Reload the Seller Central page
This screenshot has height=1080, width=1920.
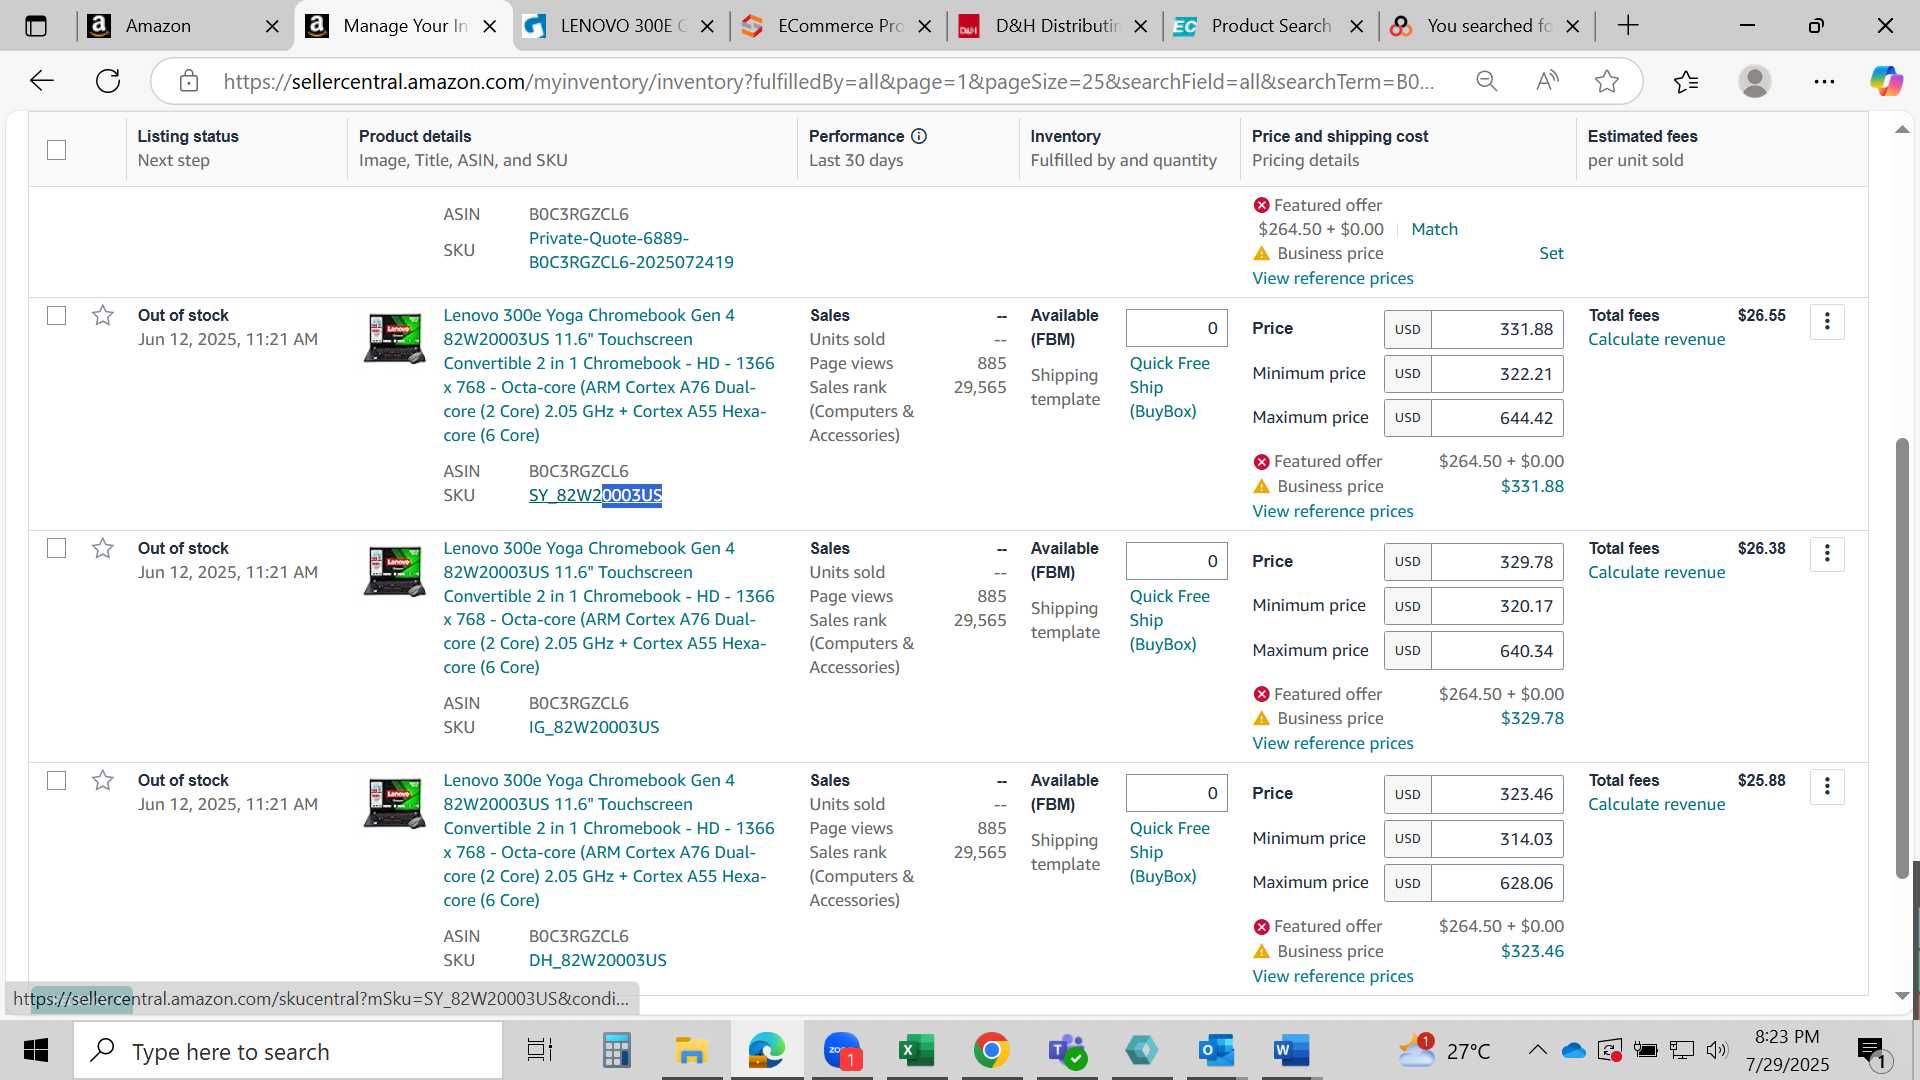click(108, 81)
